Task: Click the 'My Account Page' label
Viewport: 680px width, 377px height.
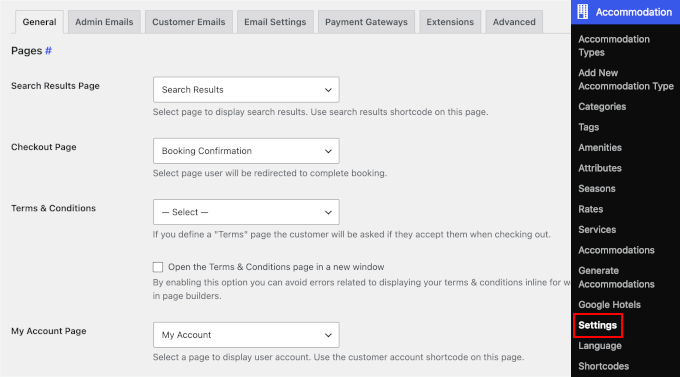Action: [x=49, y=331]
